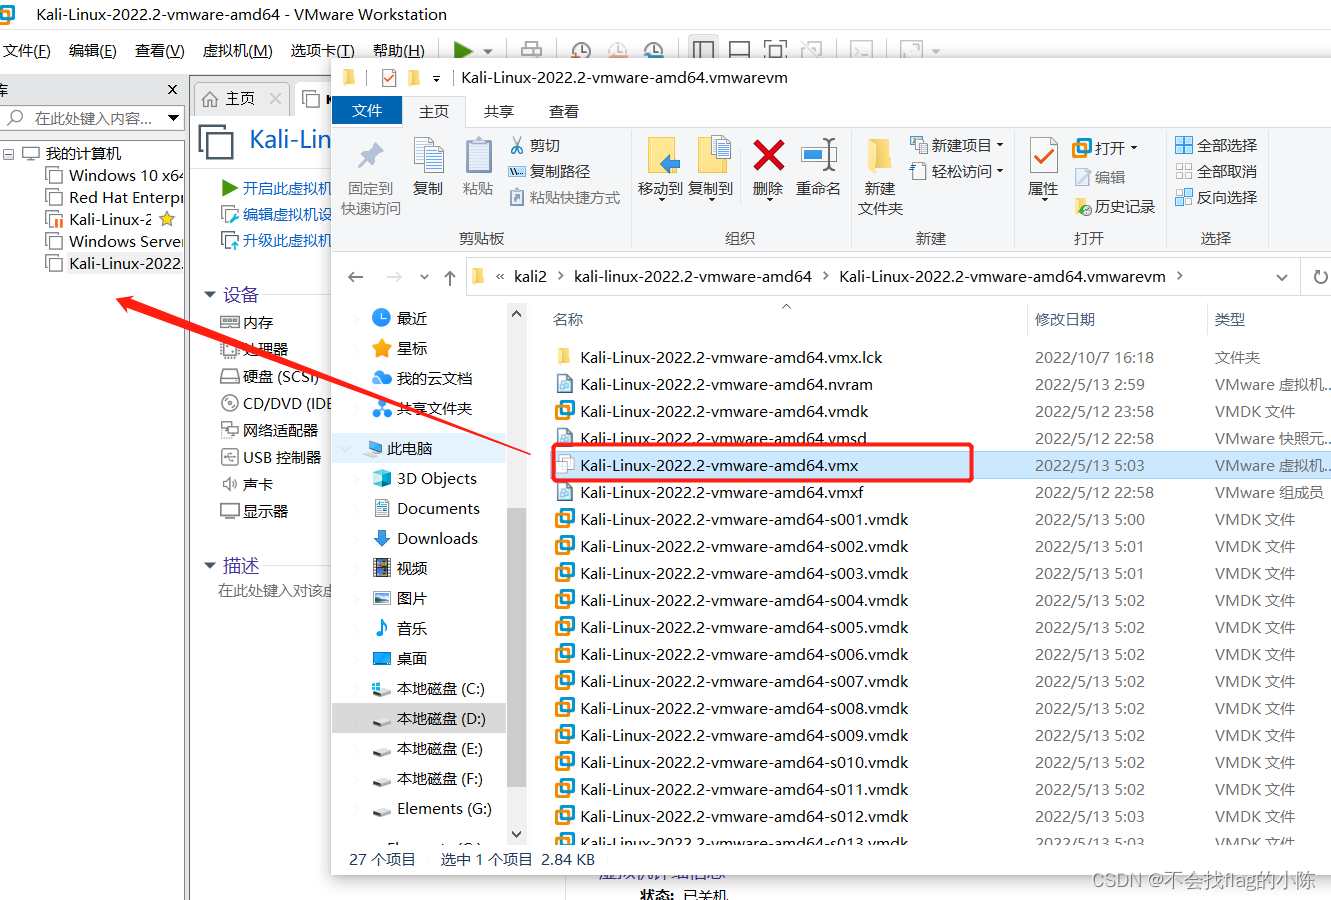Click the green power-on play button in VMware toolbar

462,50
